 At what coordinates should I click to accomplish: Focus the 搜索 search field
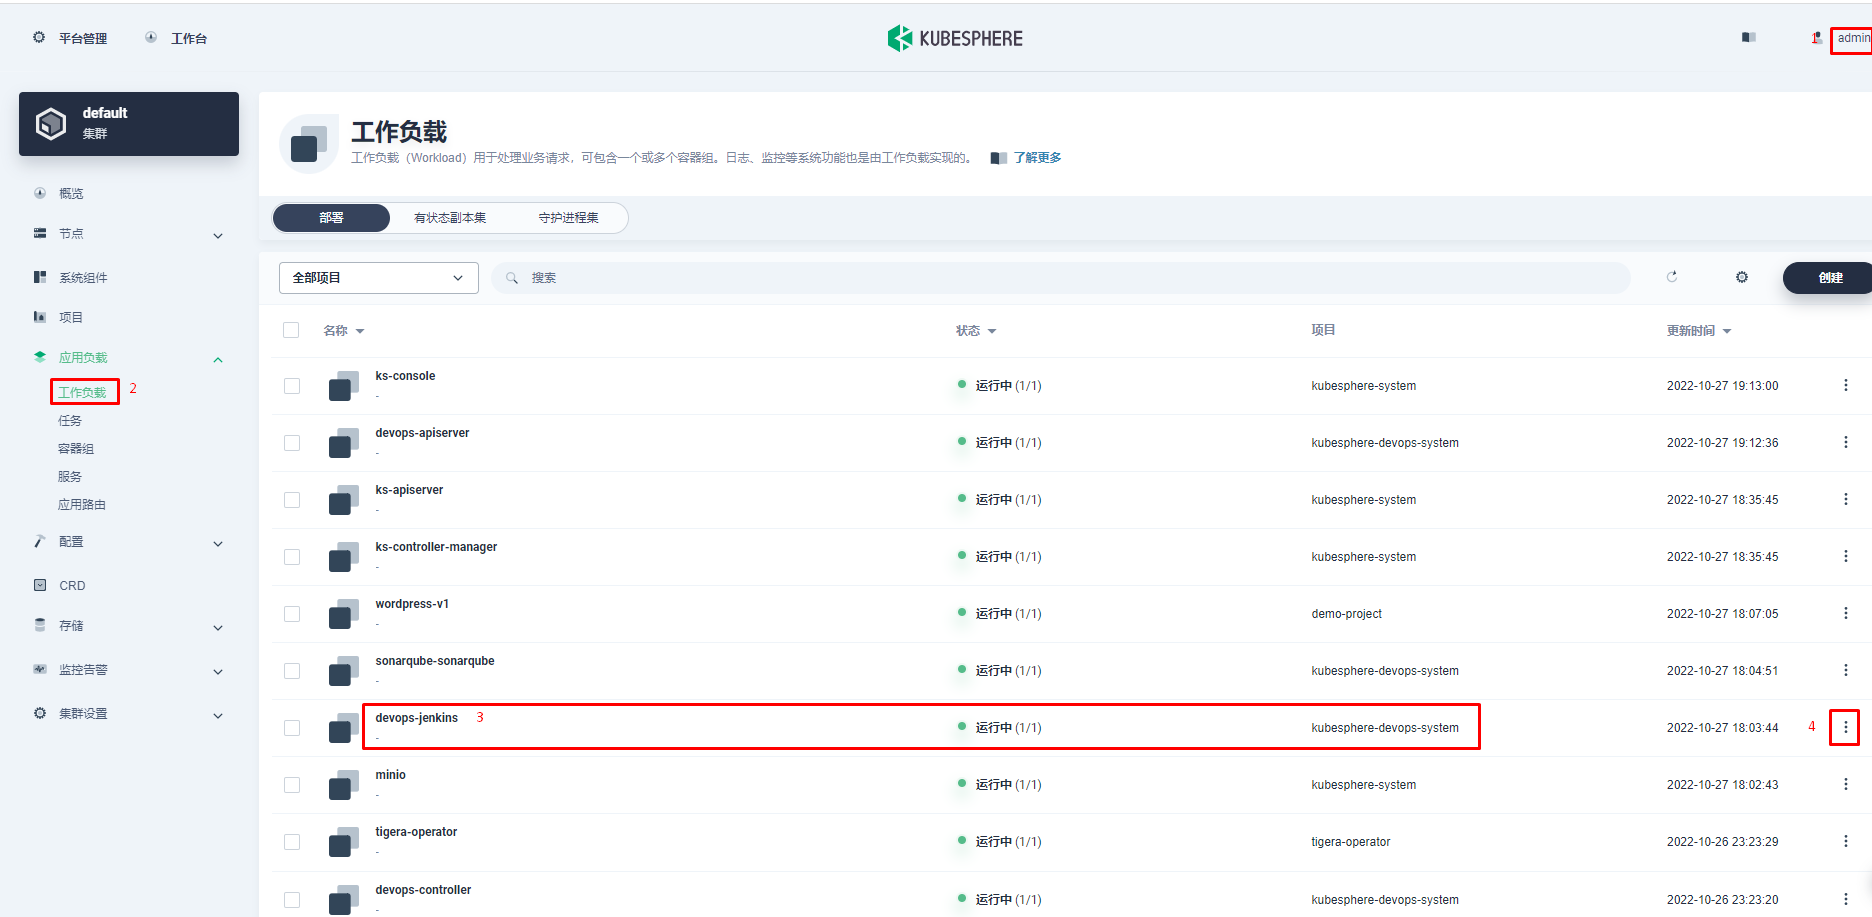click(1060, 278)
